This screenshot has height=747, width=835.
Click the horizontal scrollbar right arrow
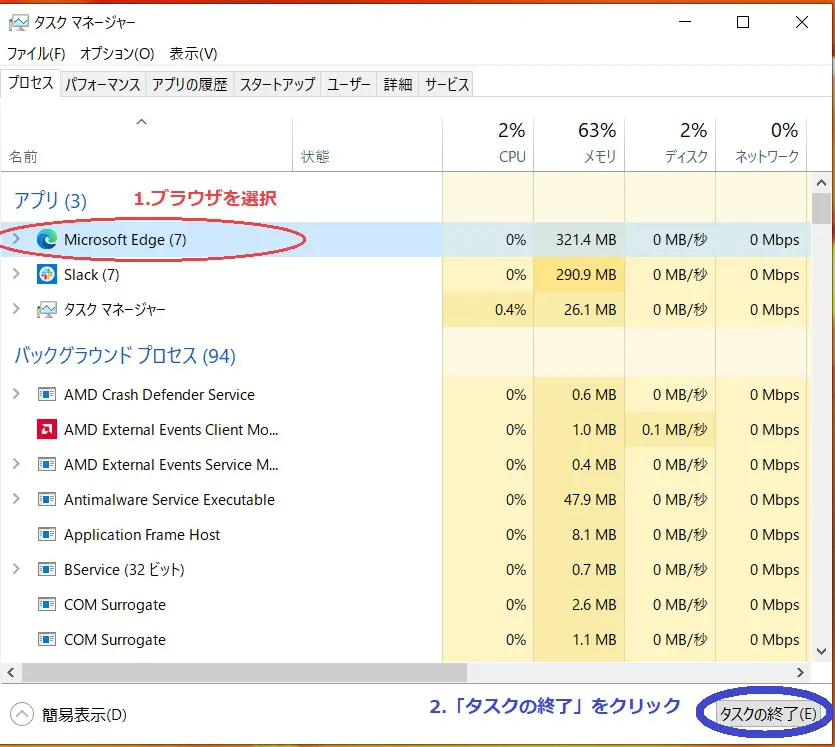pos(800,672)
